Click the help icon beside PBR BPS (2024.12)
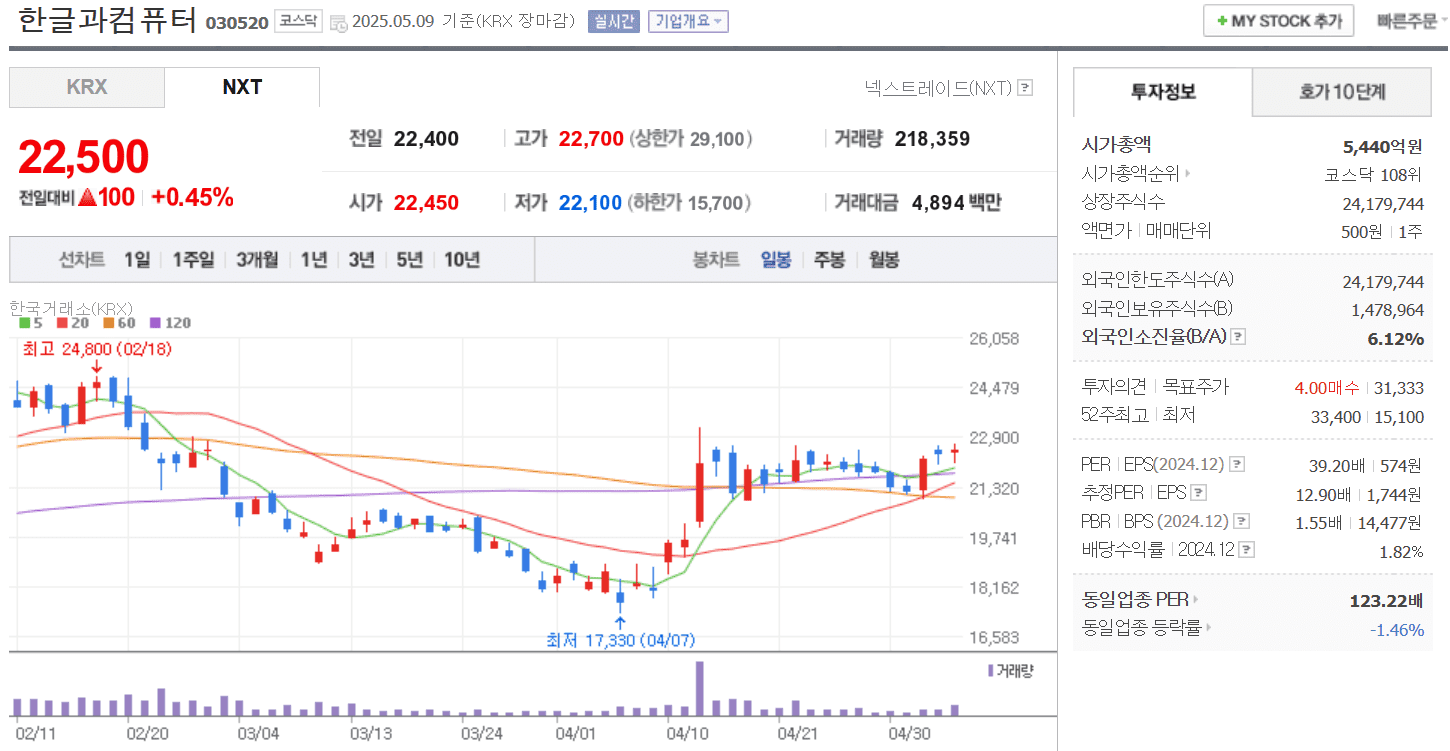Image resolution: width=1450 pixels, height=751 pixels. tap(1242, 521)
